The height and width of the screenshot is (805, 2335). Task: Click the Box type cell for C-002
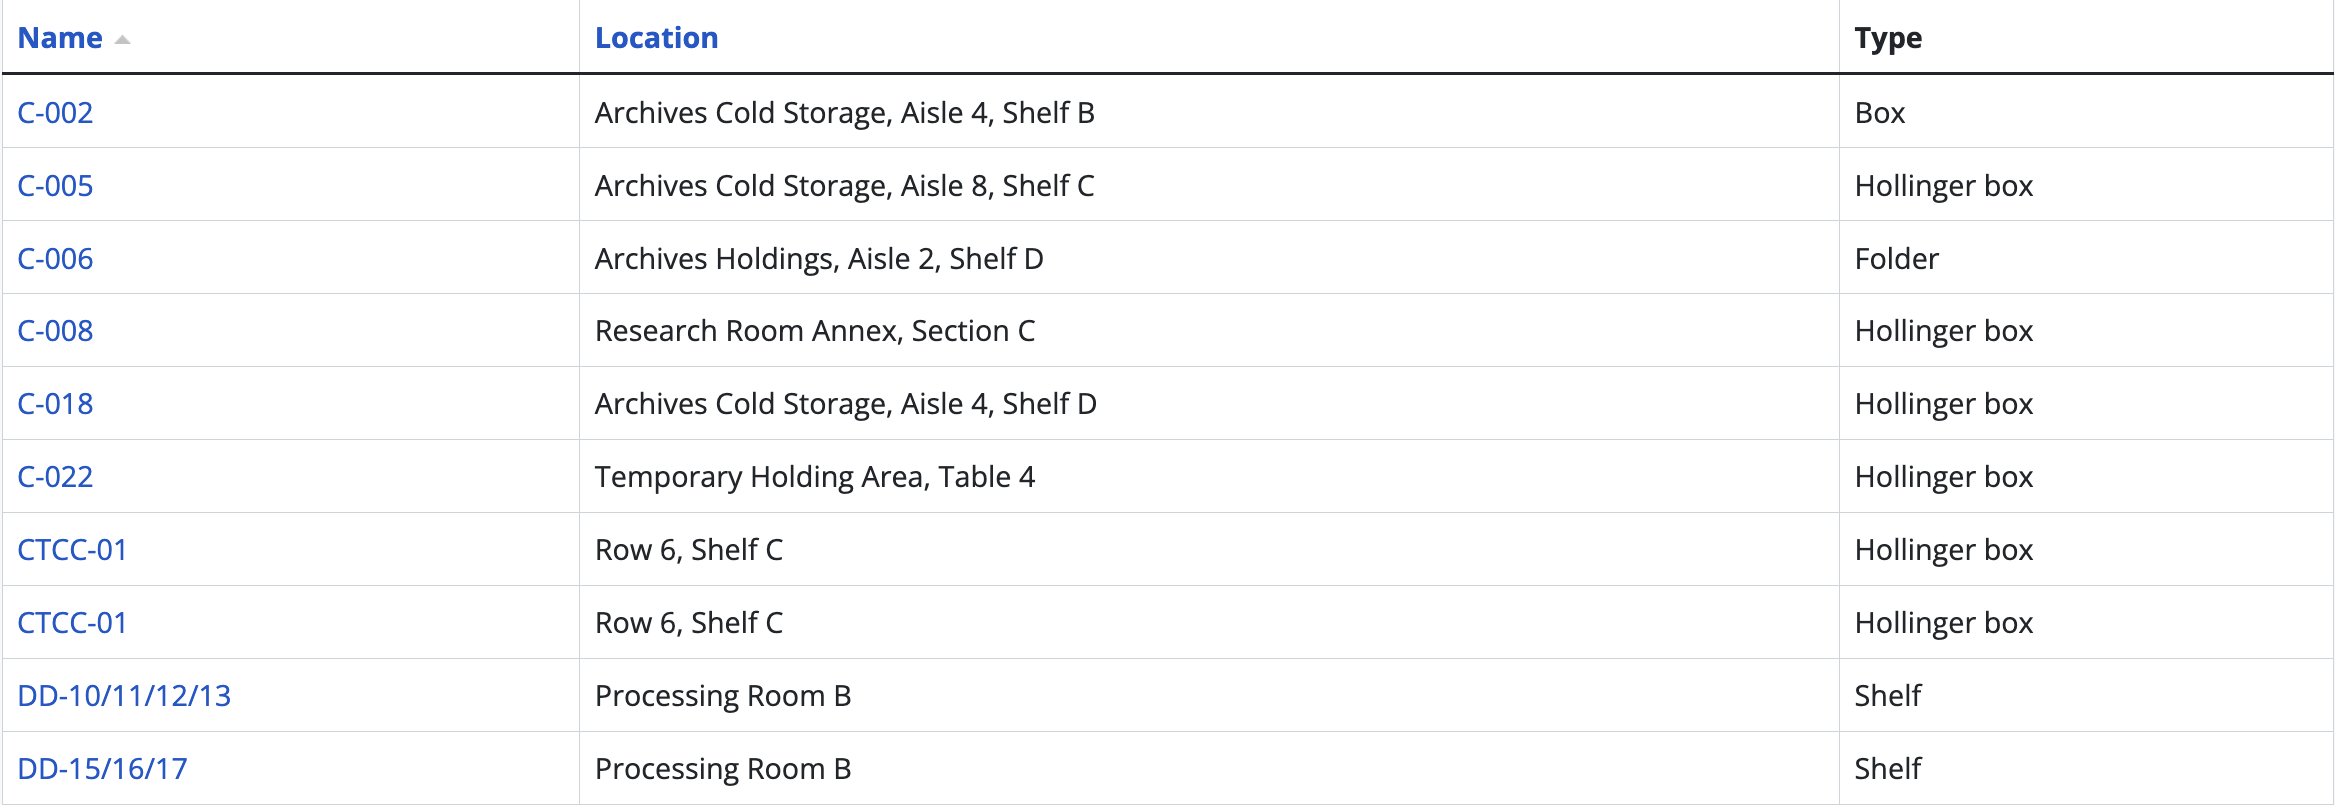point(1879,113)
